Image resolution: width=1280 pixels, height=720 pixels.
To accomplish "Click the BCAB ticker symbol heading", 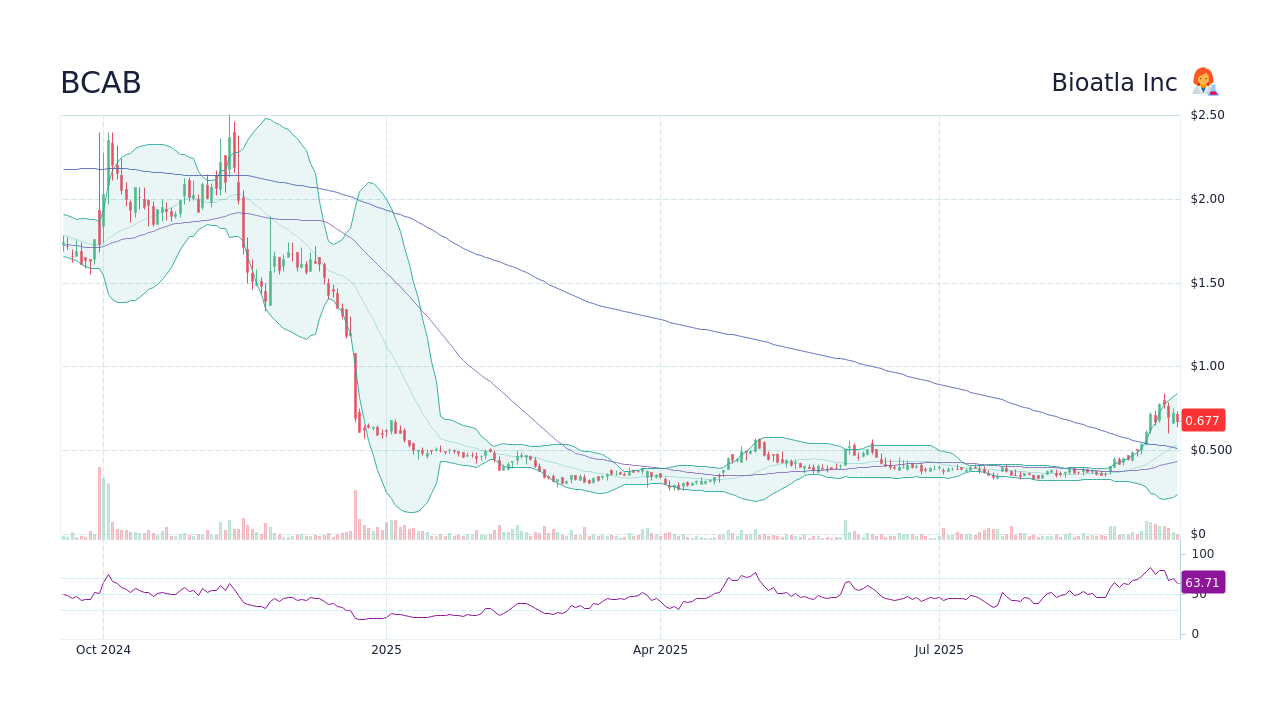I will (x=100, y=82).
